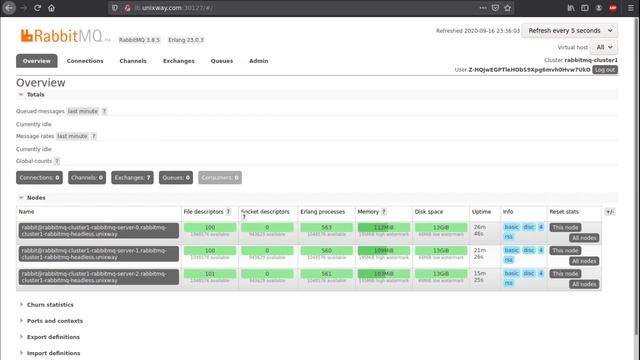Click the disc tag in server-1 row
This screenshot has height=360, width=640.
(529, 250)
